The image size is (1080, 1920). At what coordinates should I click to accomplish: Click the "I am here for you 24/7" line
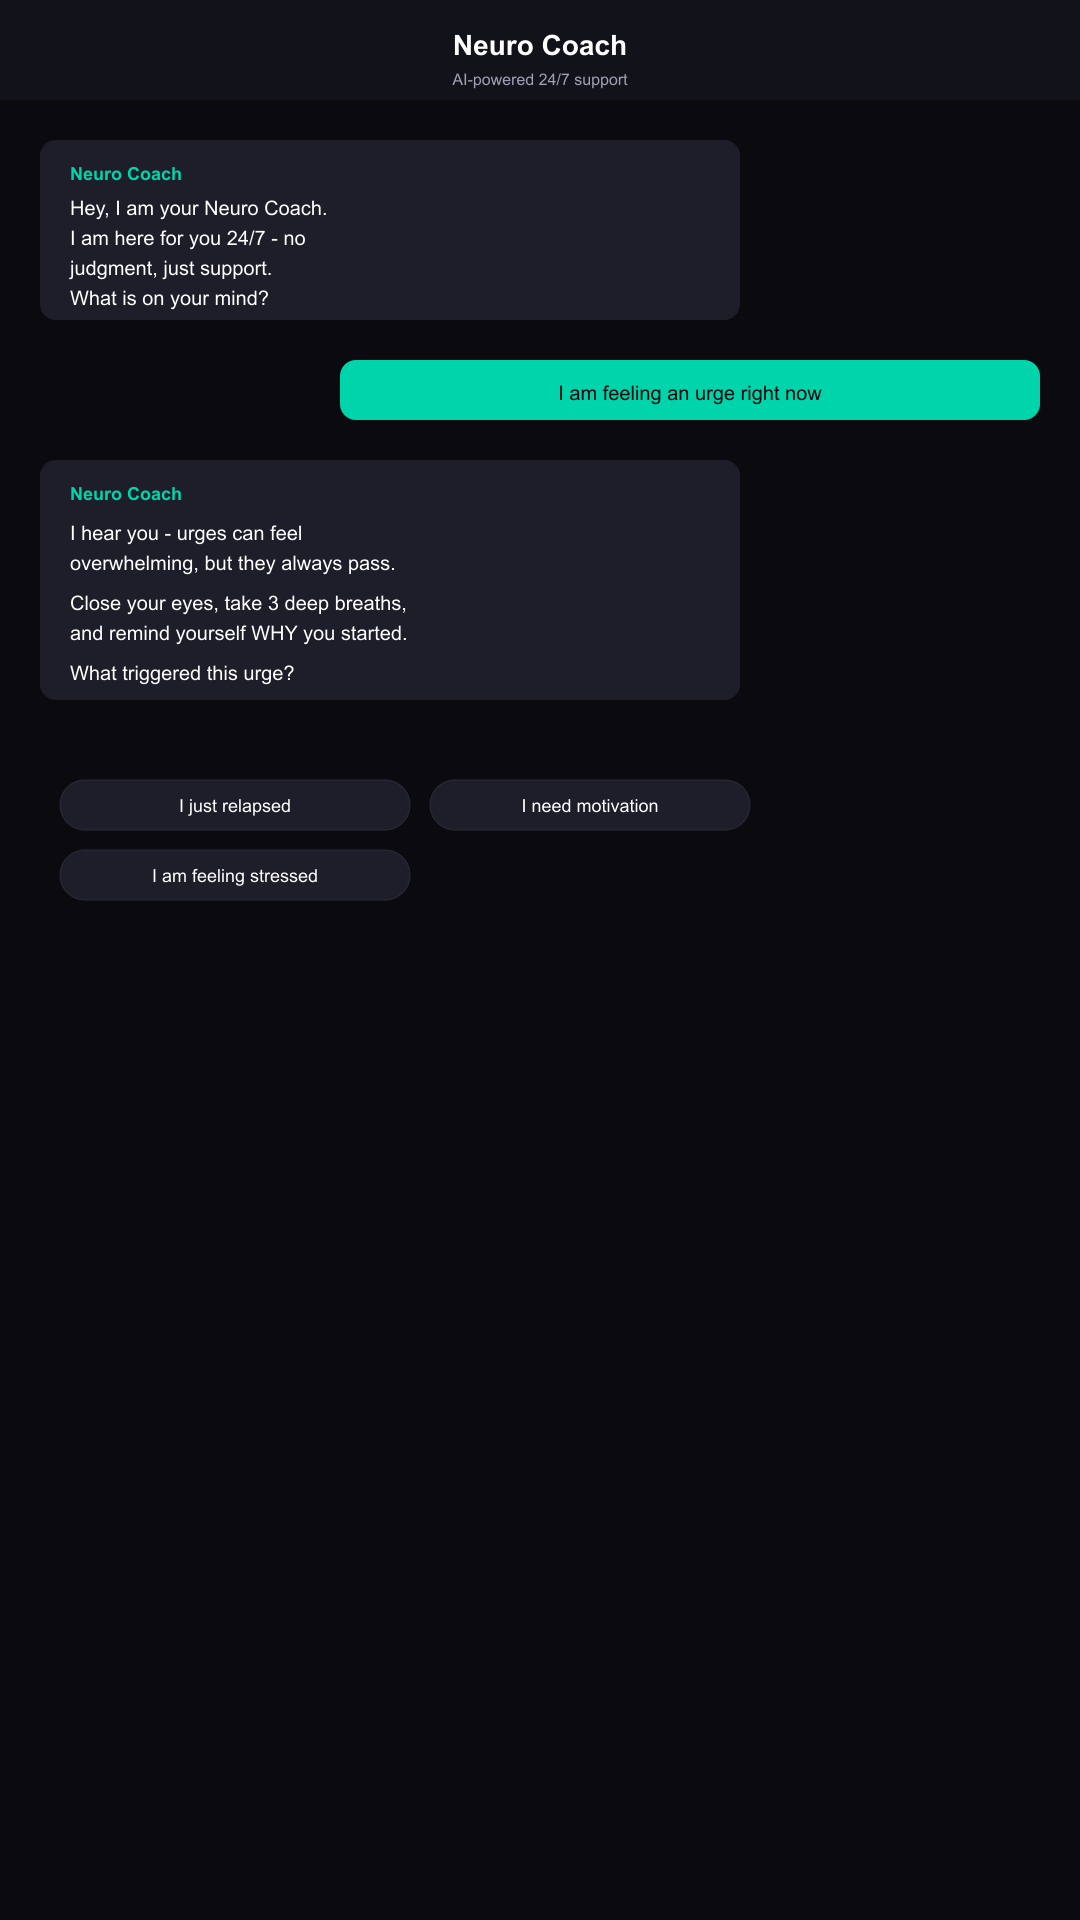coord(187,238)
